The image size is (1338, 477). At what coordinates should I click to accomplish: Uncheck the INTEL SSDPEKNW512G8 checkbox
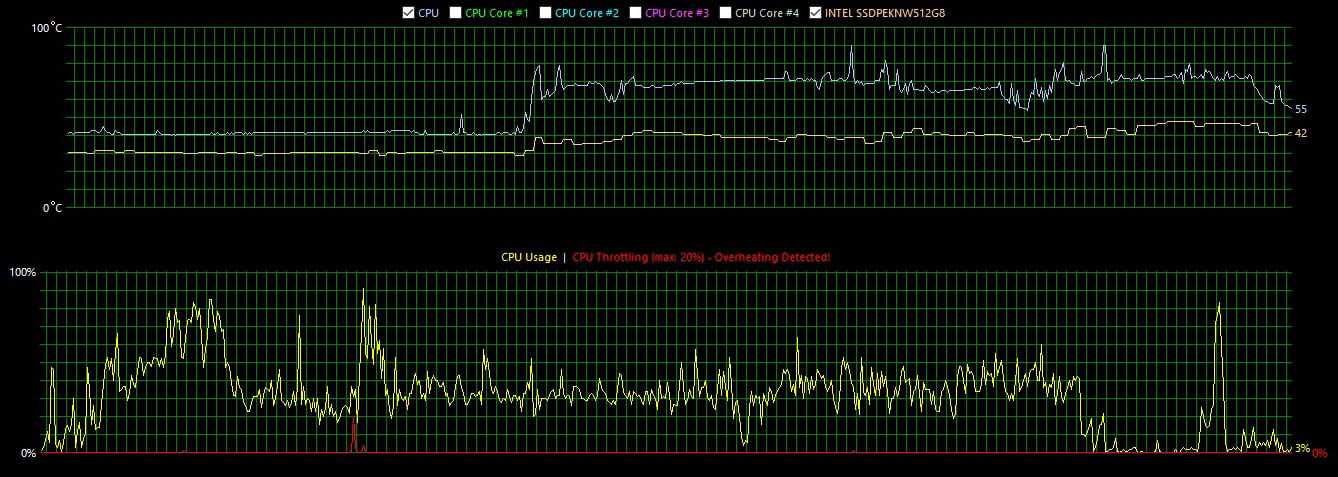coord(816,13)
